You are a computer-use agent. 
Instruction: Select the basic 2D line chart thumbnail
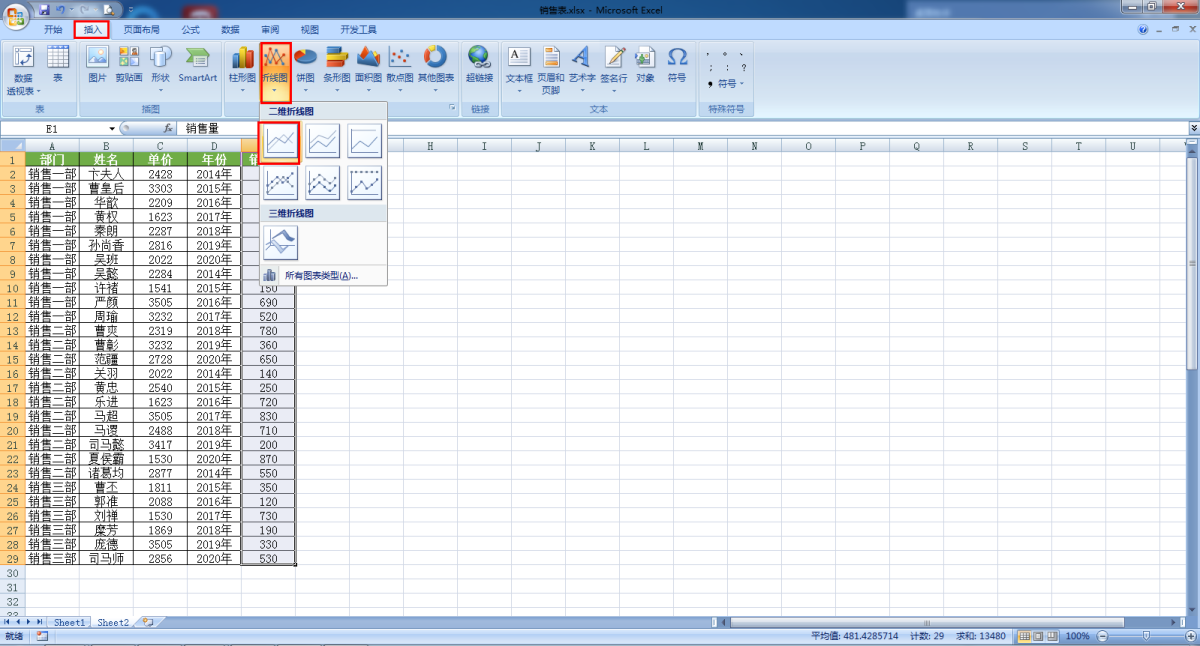(280, 141)
